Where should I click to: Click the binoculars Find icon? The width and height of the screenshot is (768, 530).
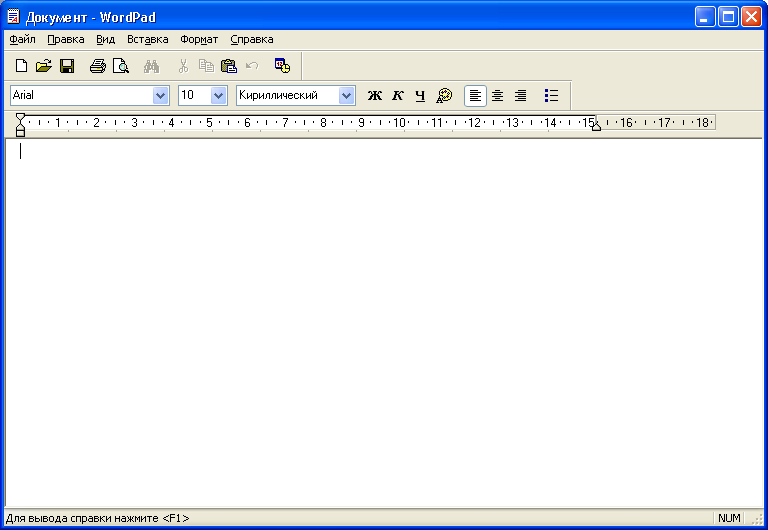(x=151, y=66)
